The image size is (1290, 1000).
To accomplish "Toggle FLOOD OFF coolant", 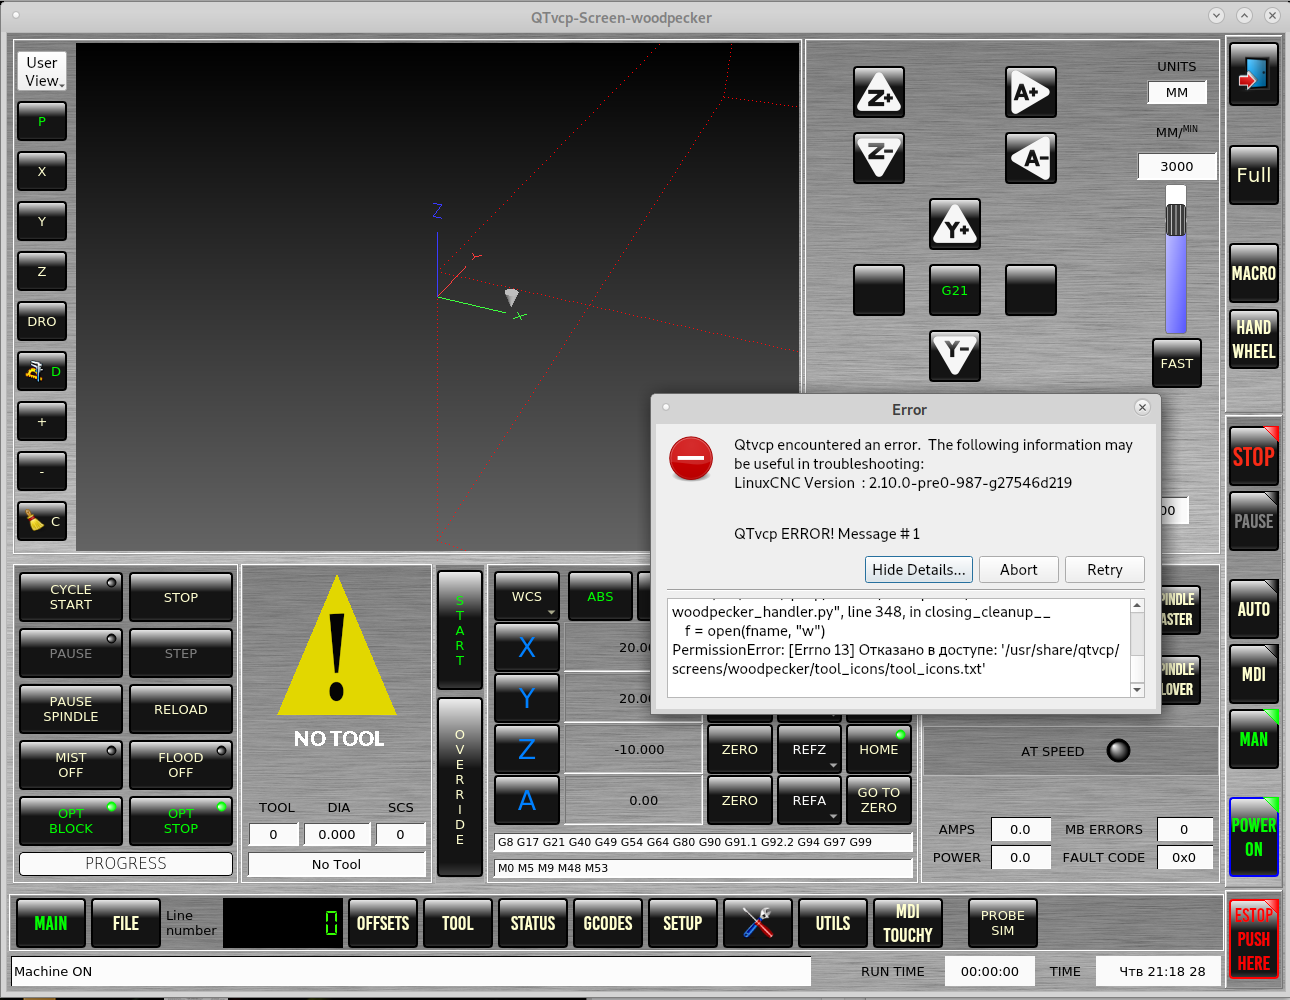I will 181,765.
